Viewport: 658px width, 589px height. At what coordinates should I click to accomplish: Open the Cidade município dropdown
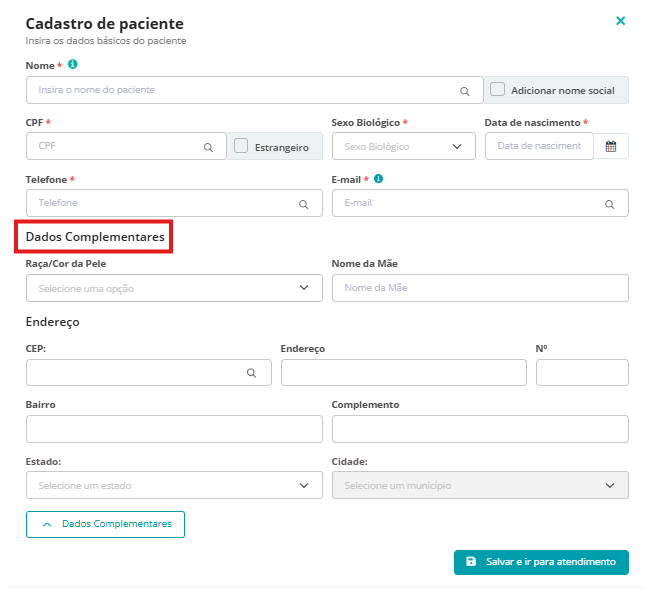coord(480,485)
